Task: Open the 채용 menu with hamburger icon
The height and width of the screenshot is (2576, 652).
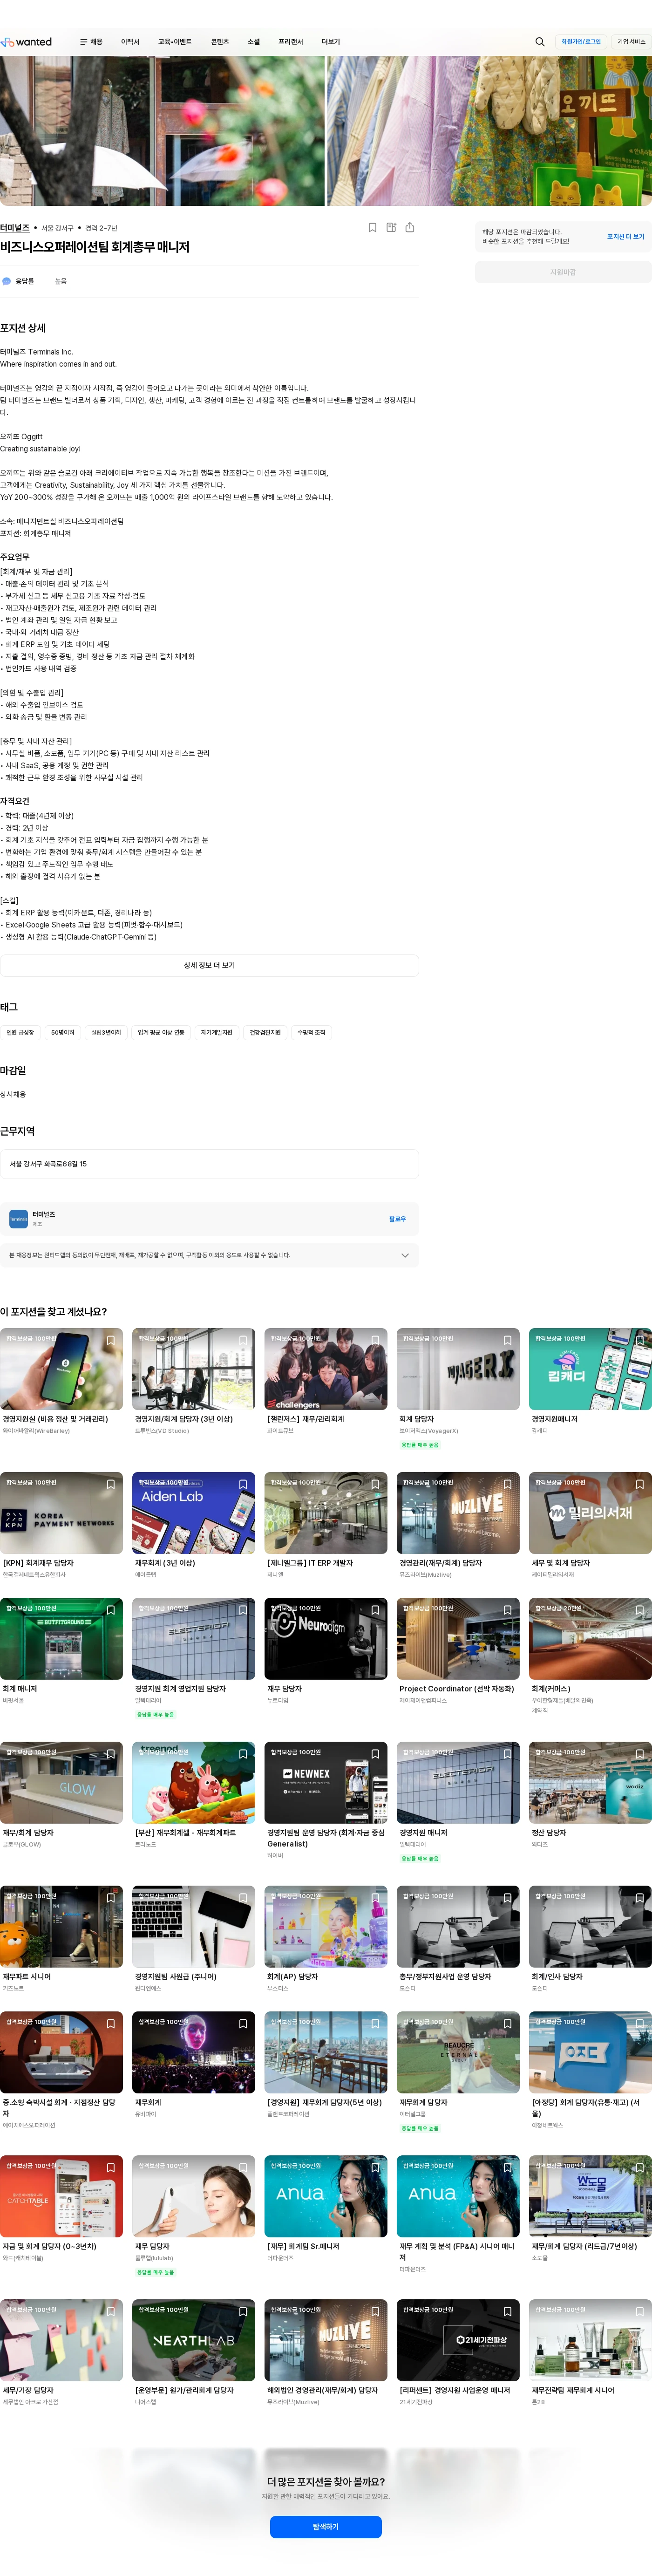Action: 91,42
